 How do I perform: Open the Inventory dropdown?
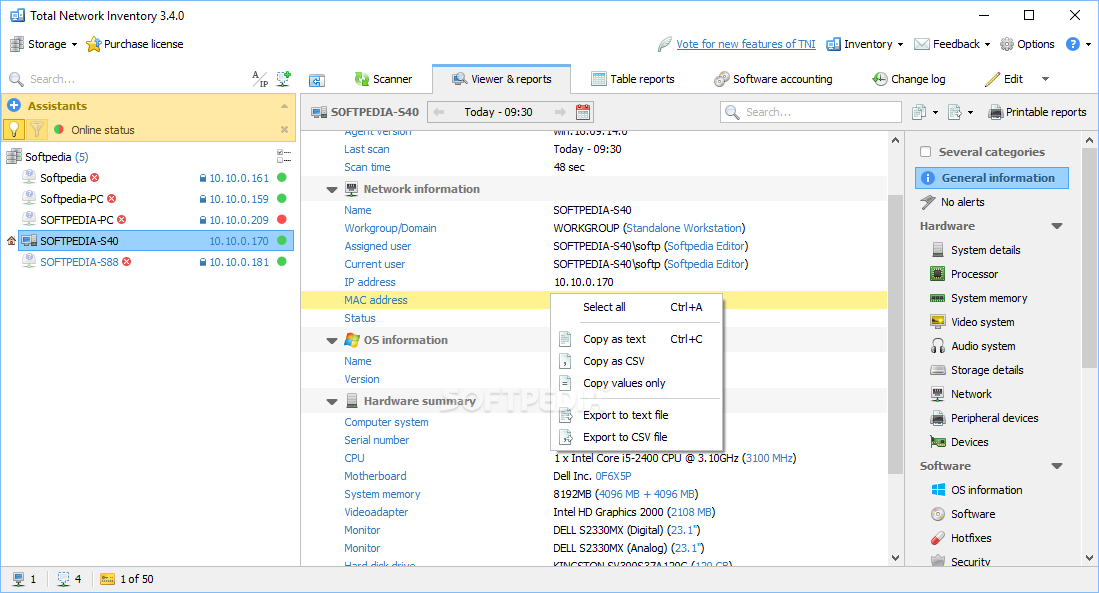pyautogui.click(x=865, y=44)
